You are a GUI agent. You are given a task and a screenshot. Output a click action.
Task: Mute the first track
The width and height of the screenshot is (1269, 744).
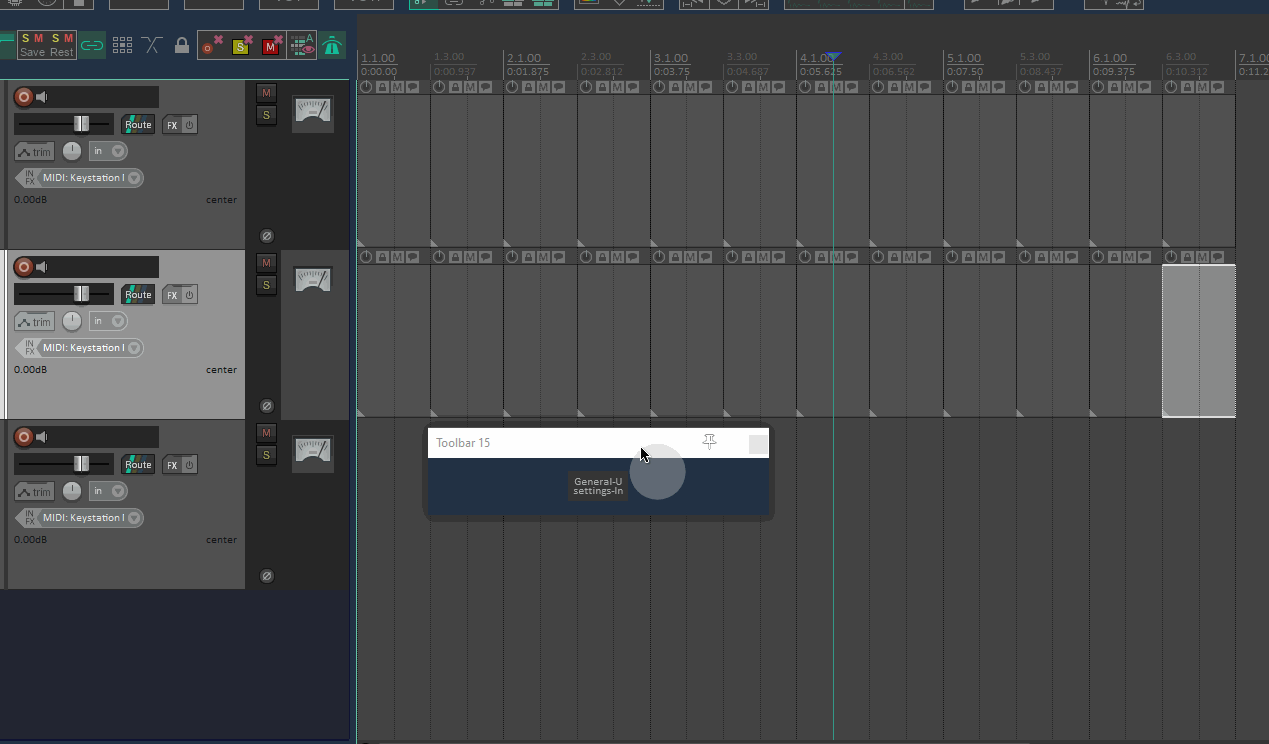click(266, 93)
